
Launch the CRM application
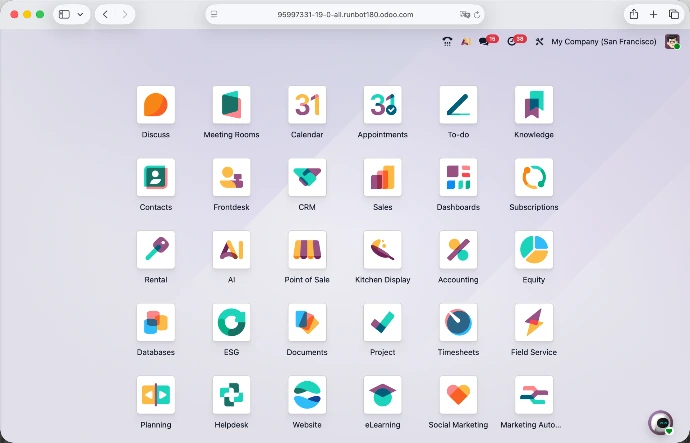[307, 178]
